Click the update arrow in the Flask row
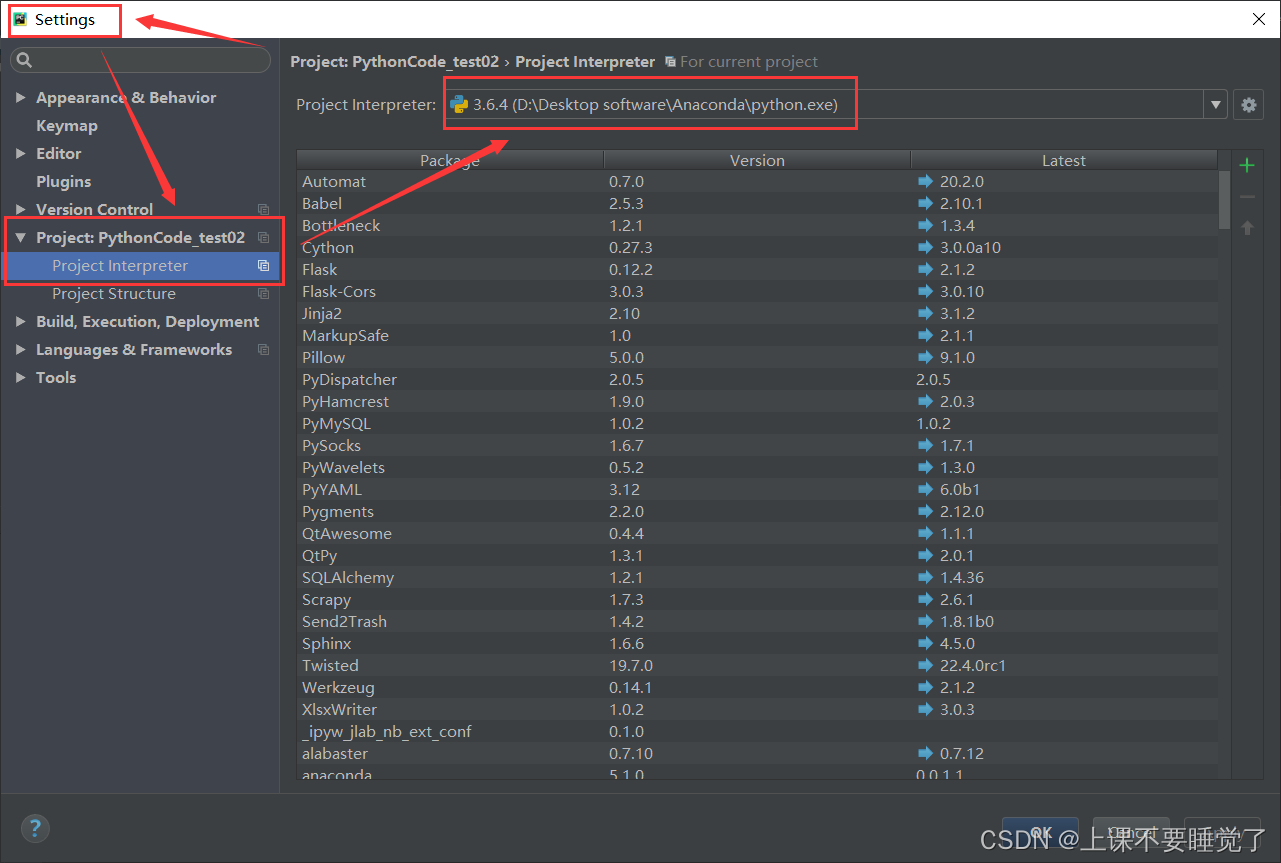This screenshot has height=863, width=1281. tap(925, 270)
